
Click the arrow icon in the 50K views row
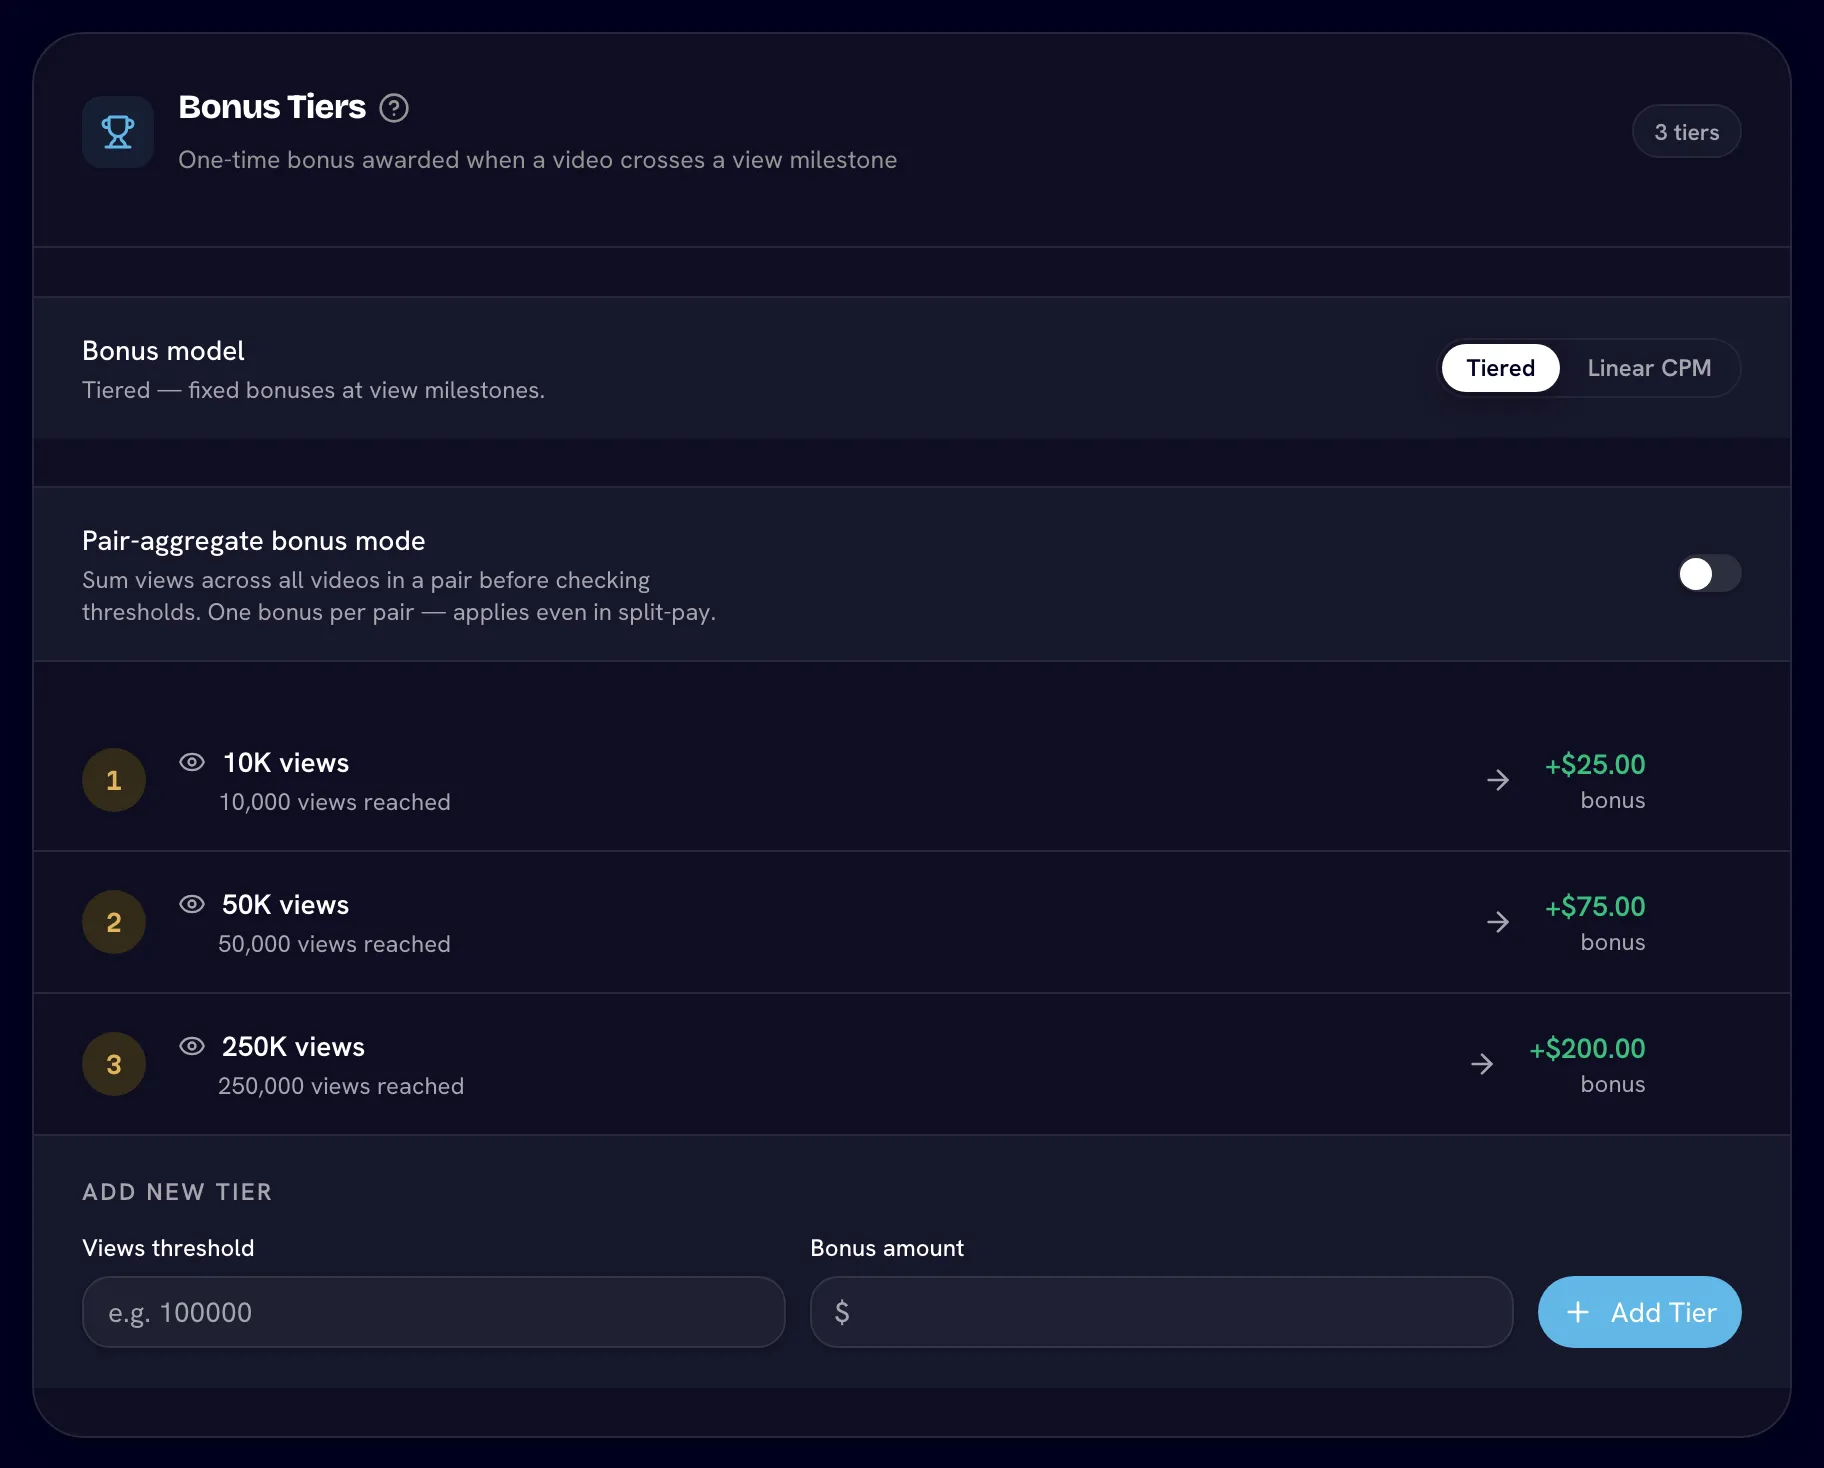click(1498, 922)
